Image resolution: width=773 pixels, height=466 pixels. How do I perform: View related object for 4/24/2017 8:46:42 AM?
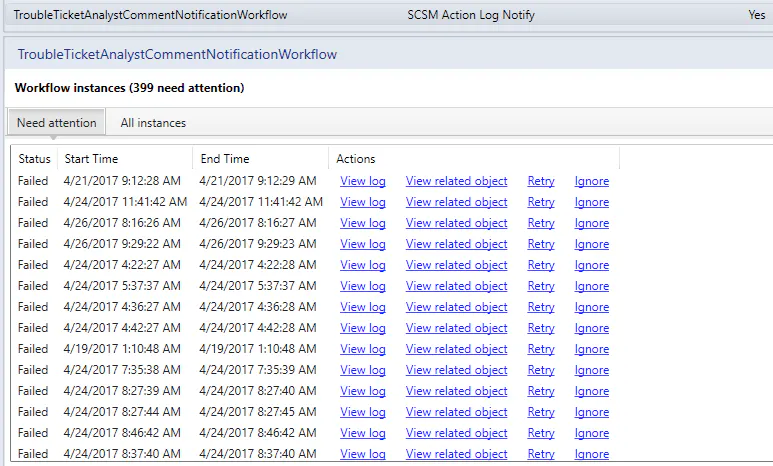(457, 432)
